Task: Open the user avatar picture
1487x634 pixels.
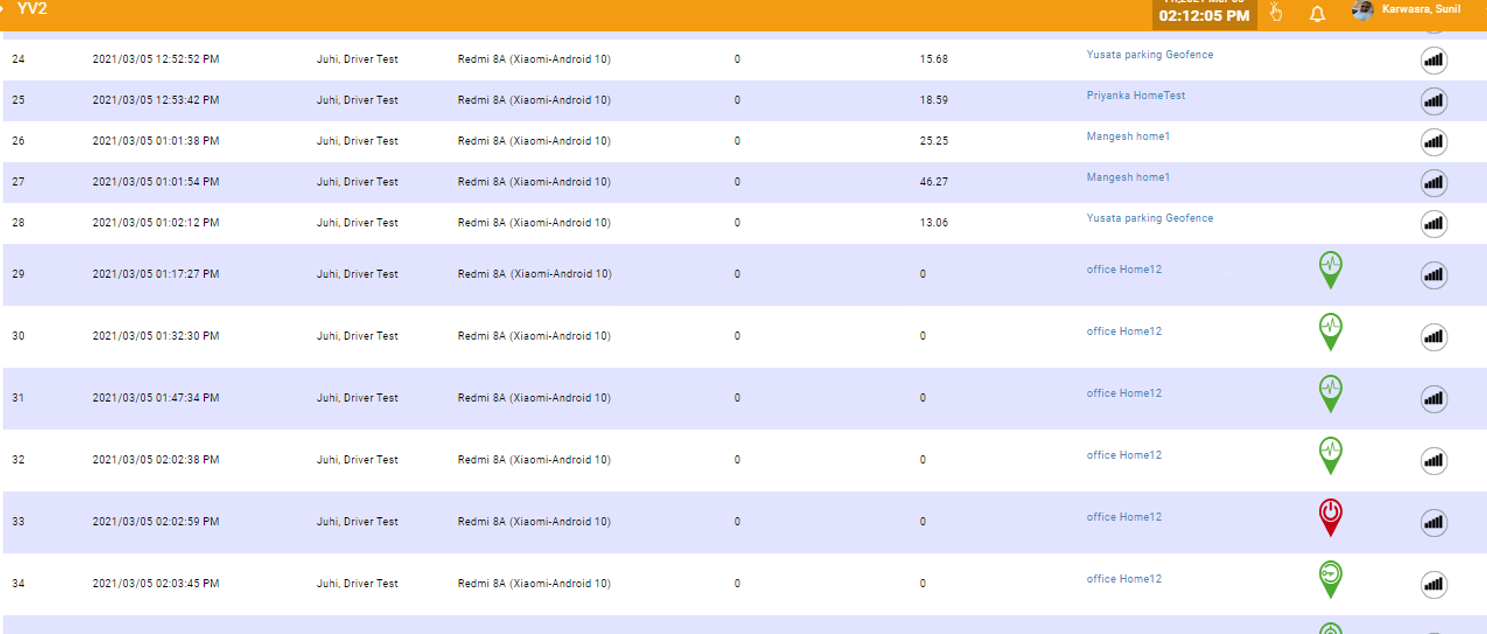Action: [x=1362, y=11]
